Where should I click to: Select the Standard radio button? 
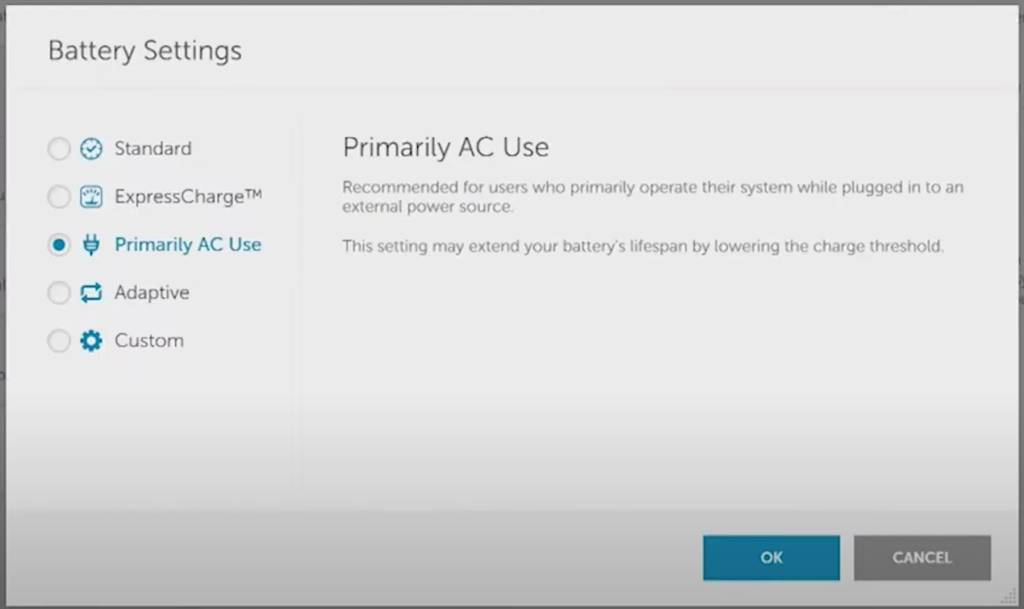pos(59,149)
